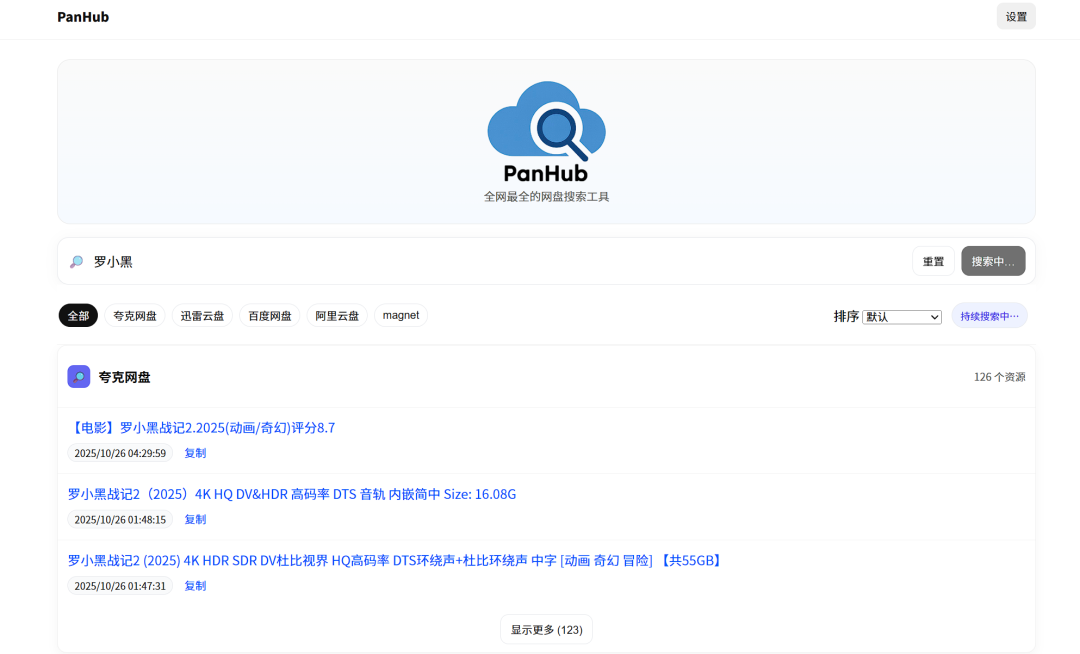
Task: Switch to 百度网盘 filter
Action: (x=270, y=316)
